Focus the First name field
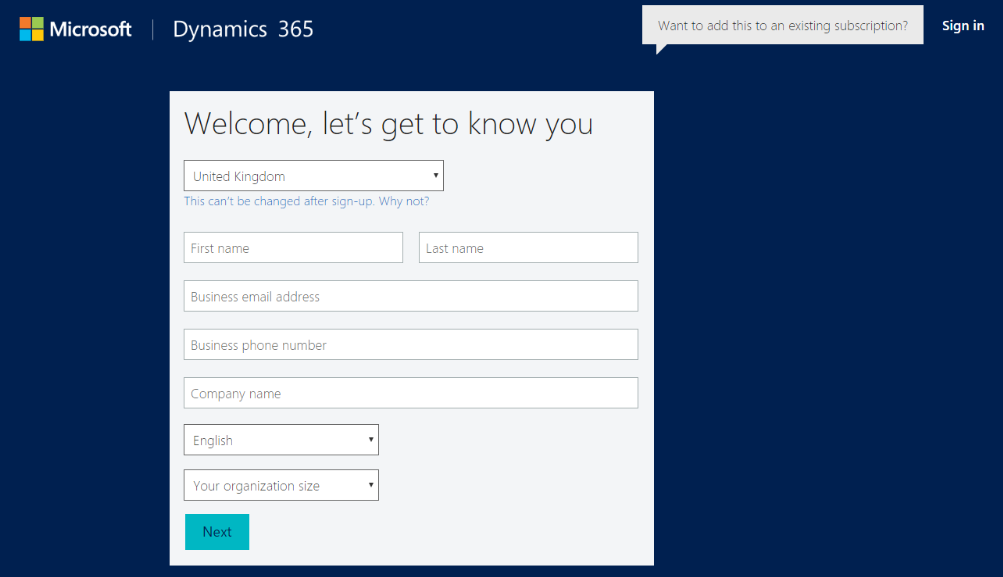The image size is (1003, 577). pos(293,248)
